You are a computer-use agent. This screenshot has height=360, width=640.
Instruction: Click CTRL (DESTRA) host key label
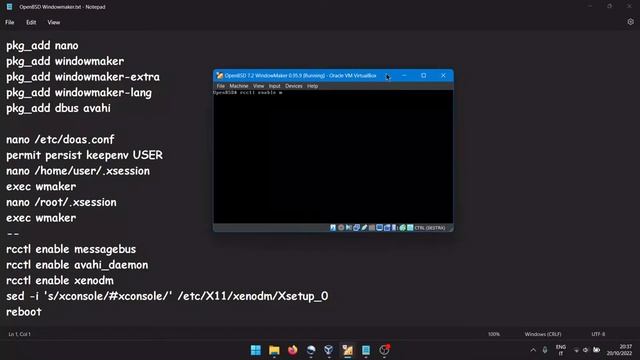pyautogui.click(x=430, y=228)
